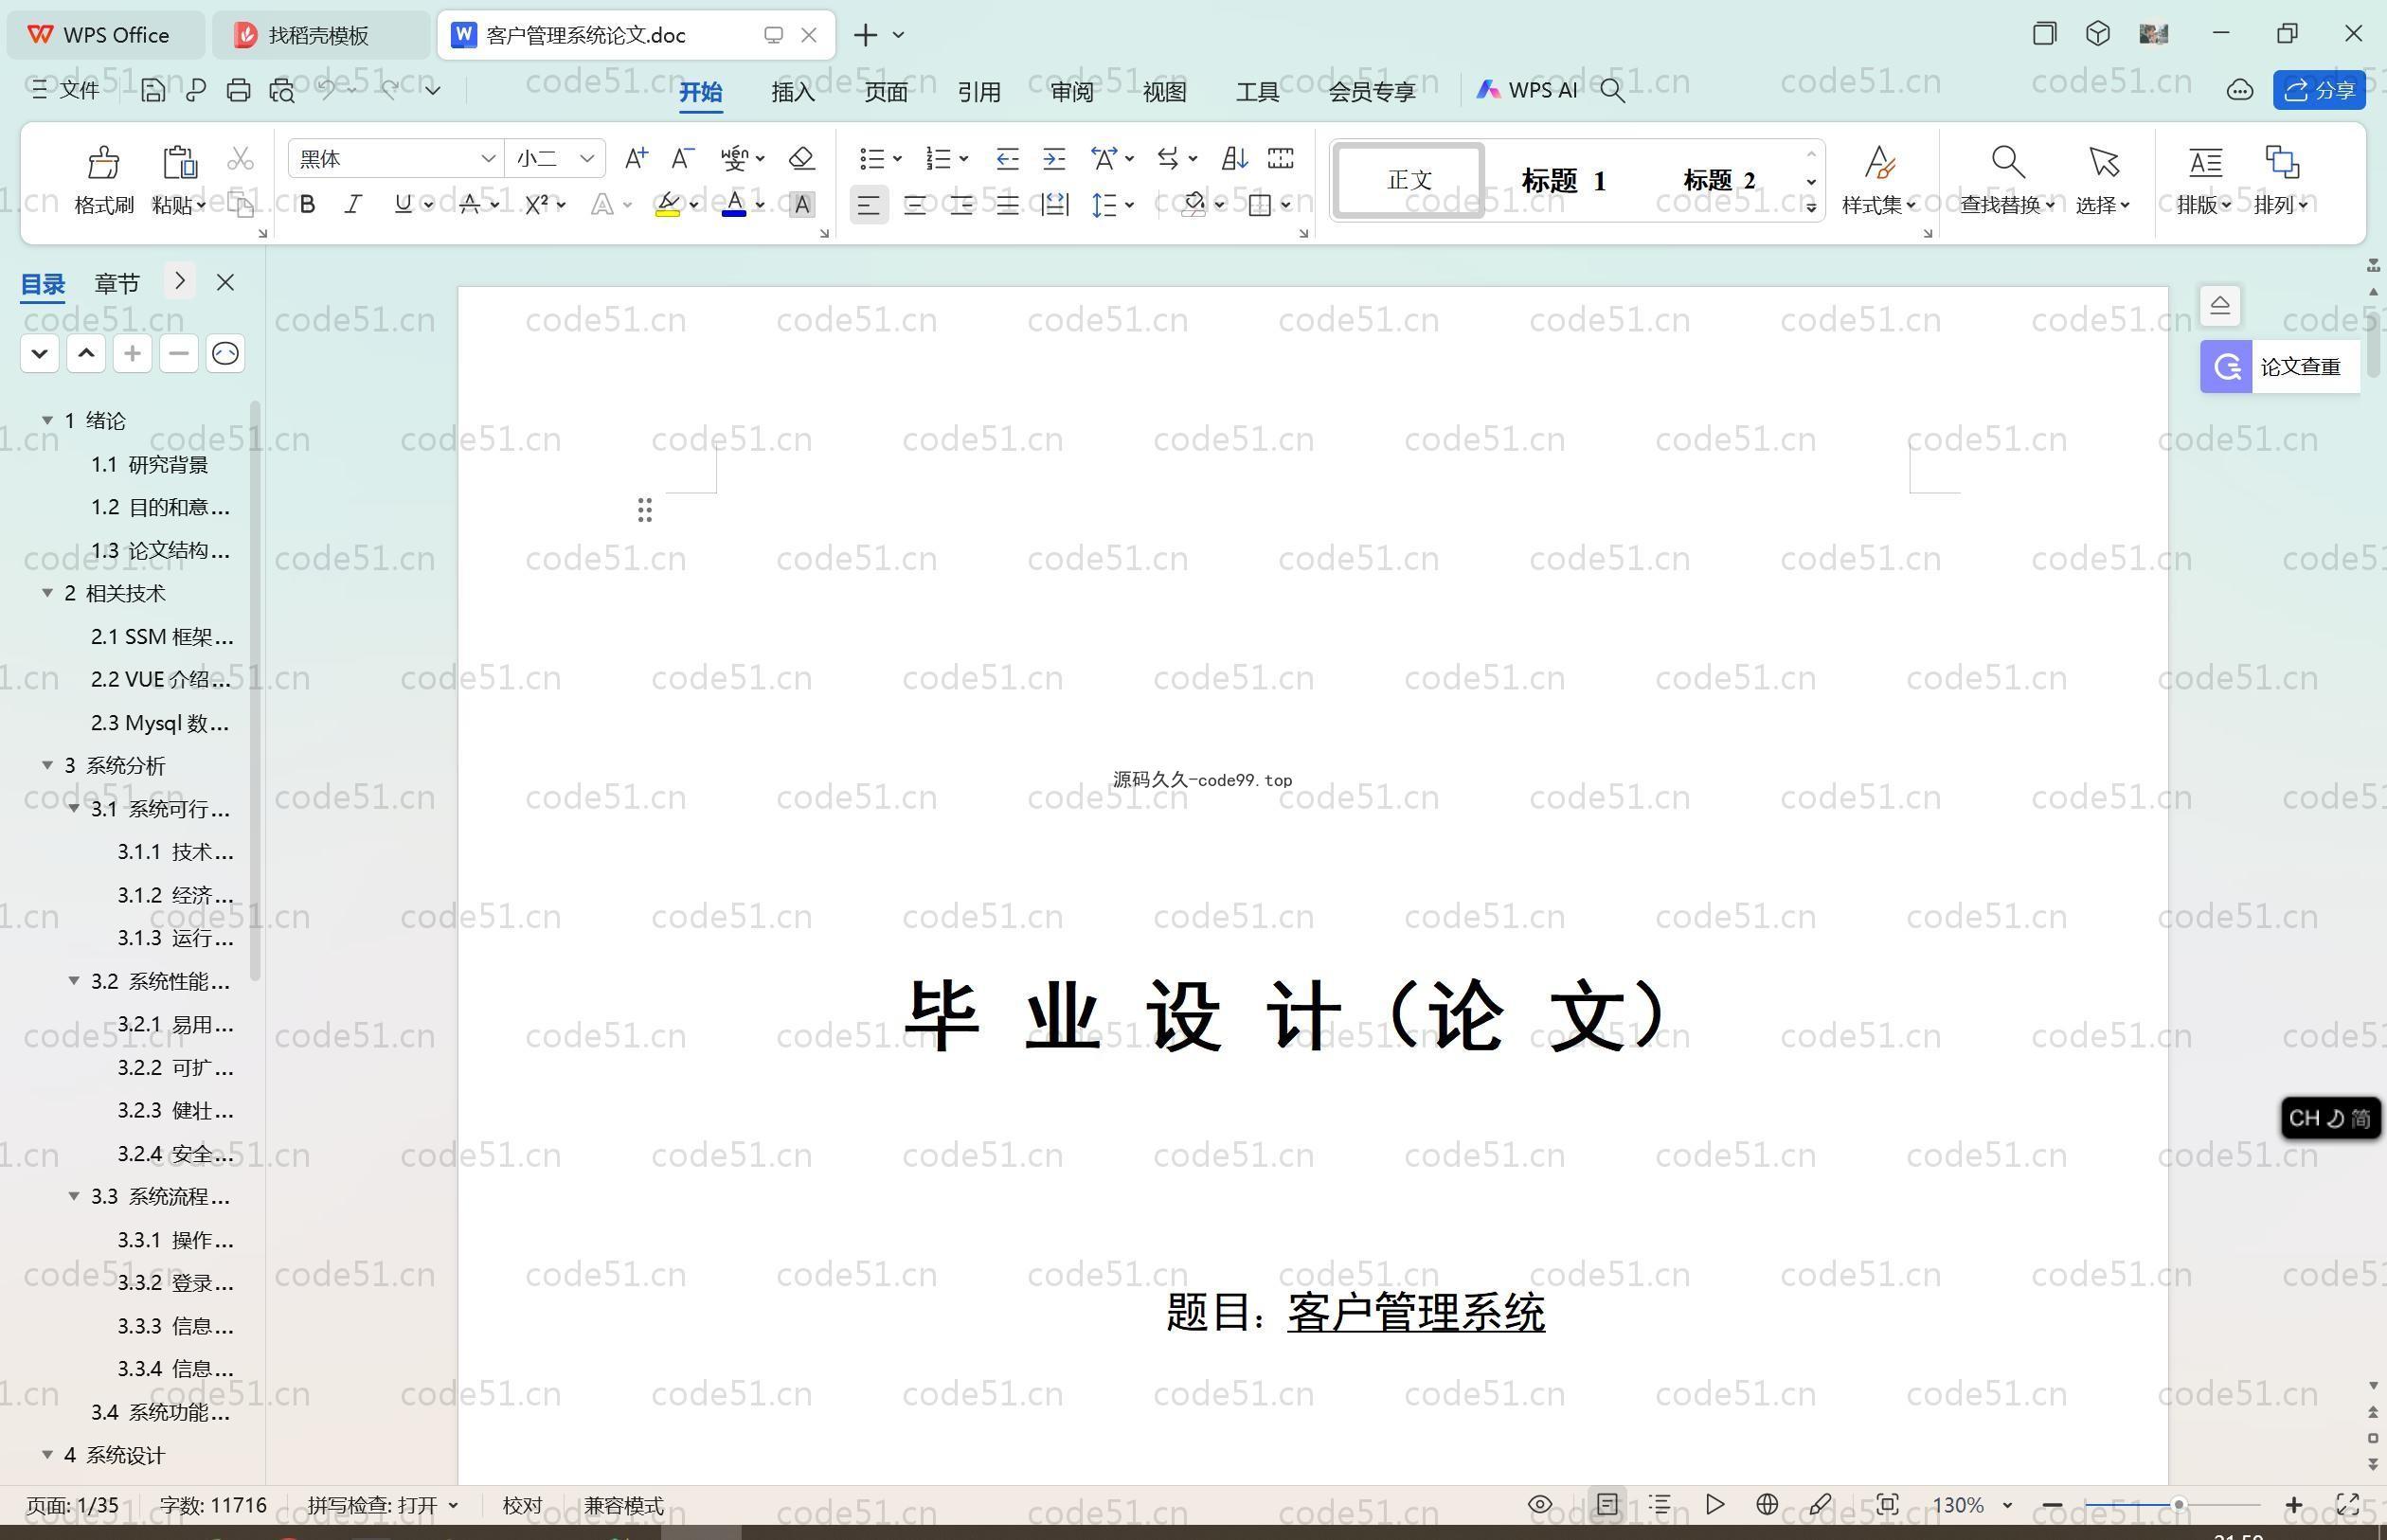This screenshot has width=2387, height=1540.
Task: Click the Clear formatting eraser icon
Action: coord(801,158)
